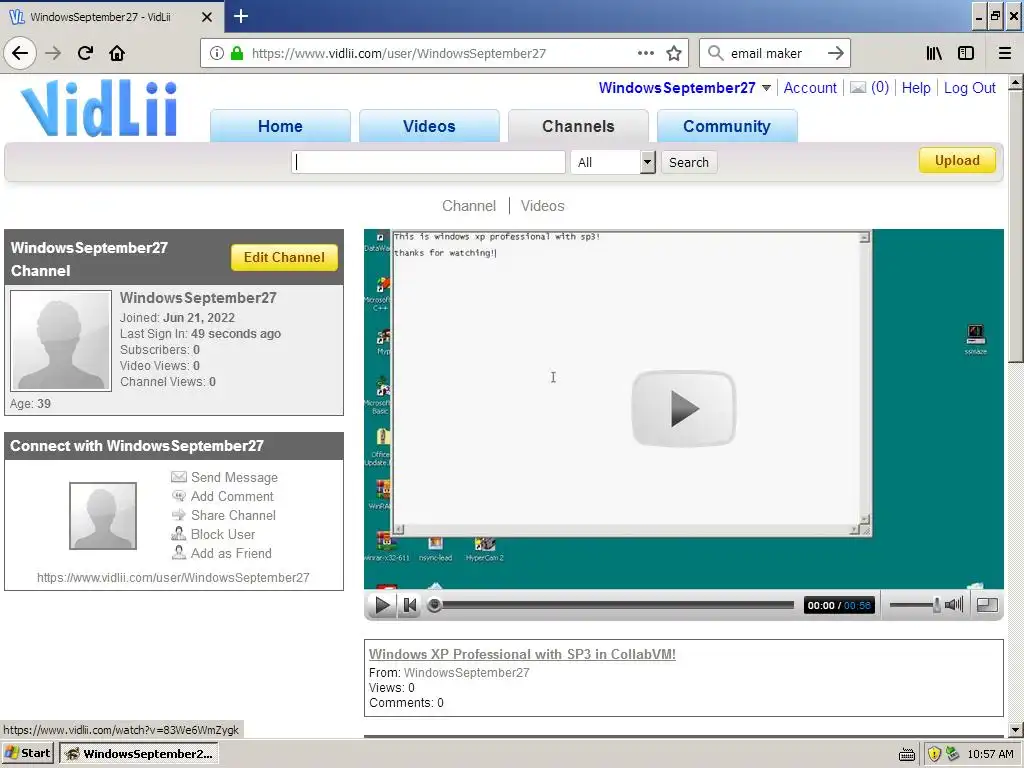Click the VidLii logo
This screenshot has height=768, width=1024.
tap(99, 108)
